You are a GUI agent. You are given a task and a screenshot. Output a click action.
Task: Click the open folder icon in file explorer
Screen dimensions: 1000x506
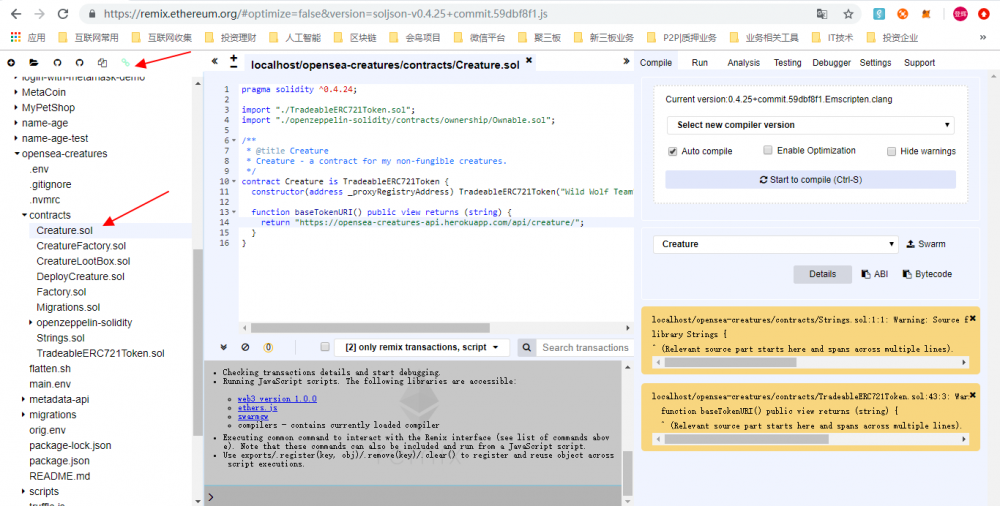[x=34, y=62]
